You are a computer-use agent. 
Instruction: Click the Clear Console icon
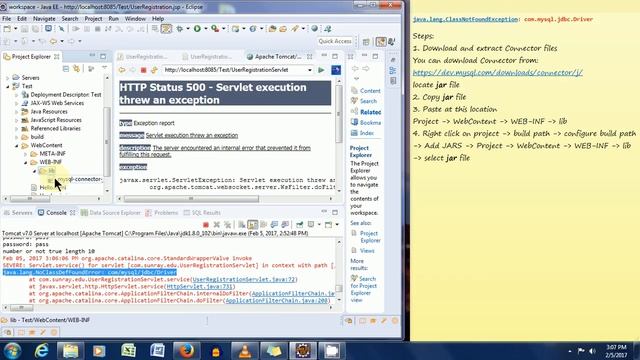(x=242, y=224)
